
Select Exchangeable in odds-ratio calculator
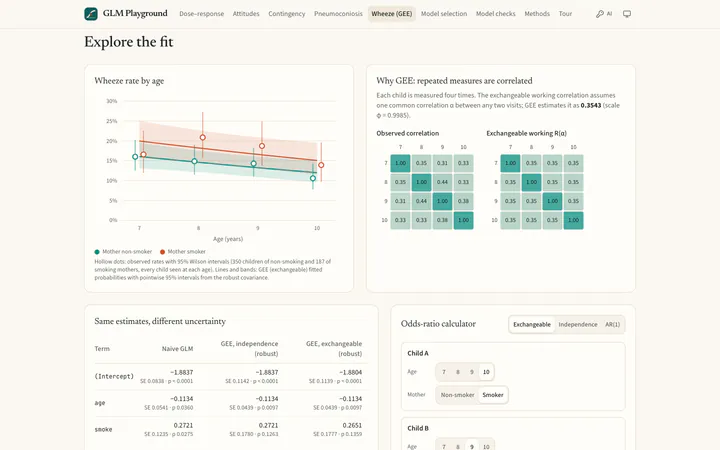pos(532,324)
